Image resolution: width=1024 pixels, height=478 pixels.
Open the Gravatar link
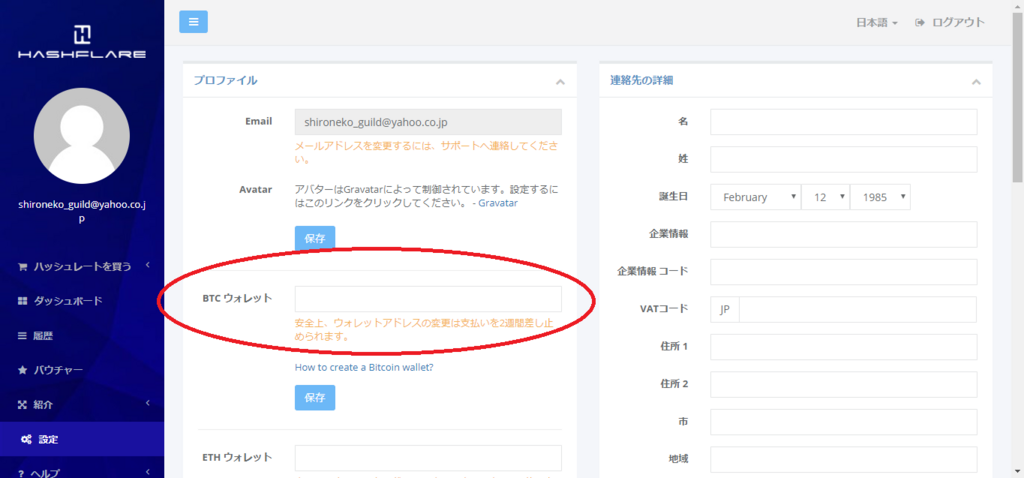pos(498,203)
